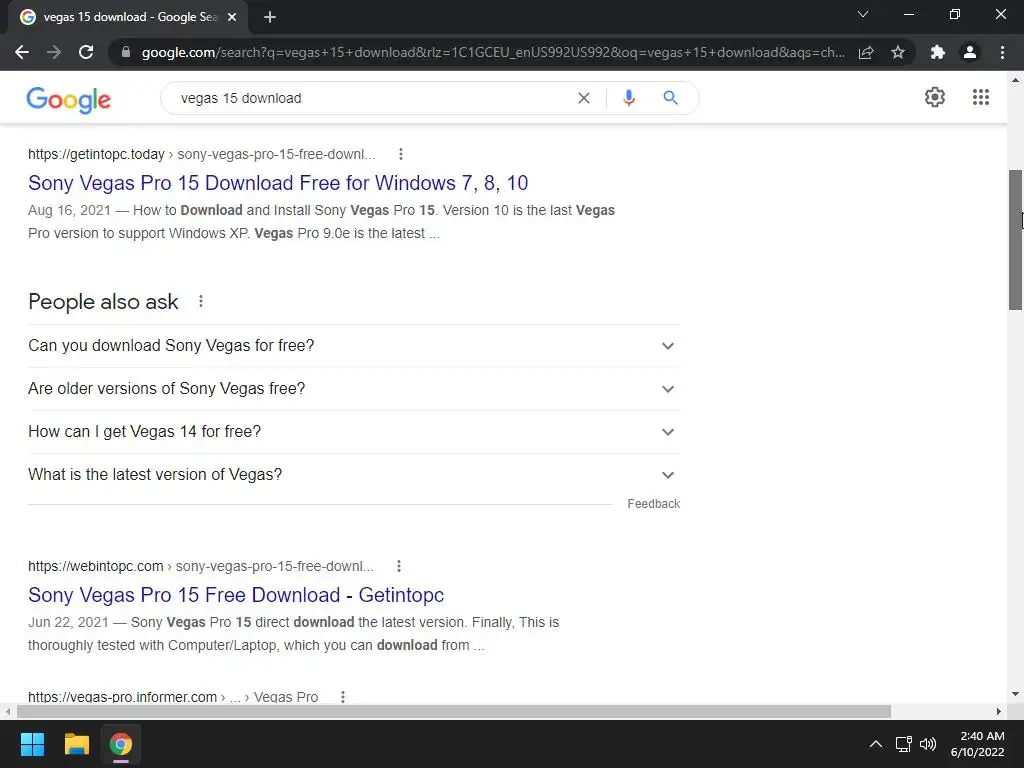Open the Windows Start menu
1024x768 pixels.
[32, 744]
